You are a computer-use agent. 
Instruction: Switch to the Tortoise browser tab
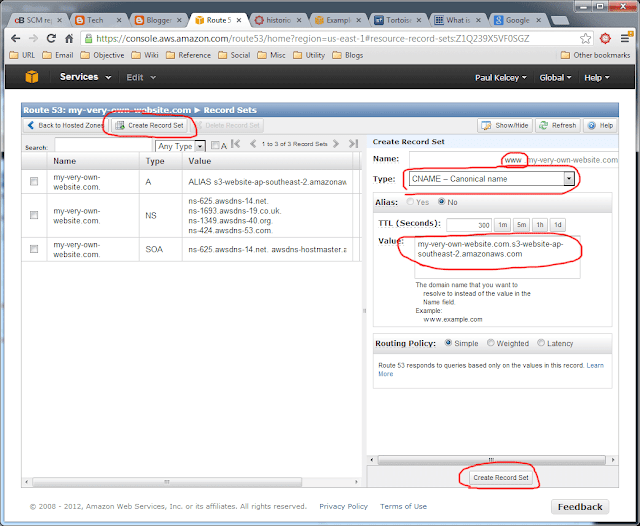(398, 20)
